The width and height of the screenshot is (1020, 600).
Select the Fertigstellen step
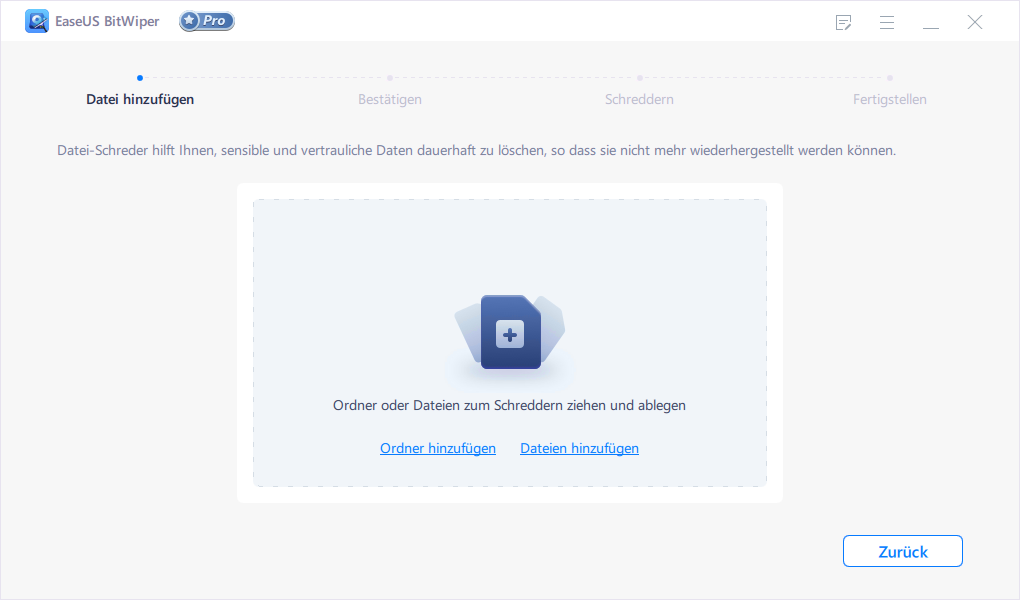coord(889,99)
